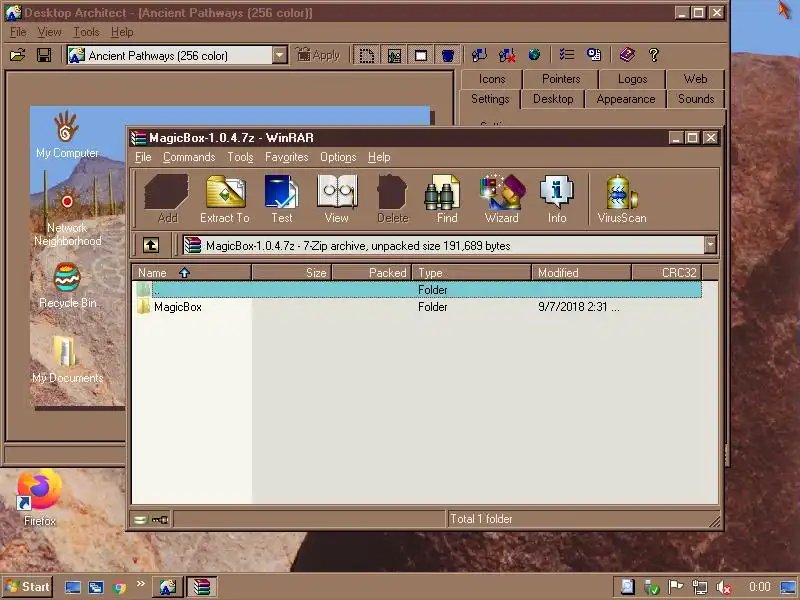Click the red X computers toolbar icon
The width and height of the screenshot is (800, 600).
coord(507,55)
